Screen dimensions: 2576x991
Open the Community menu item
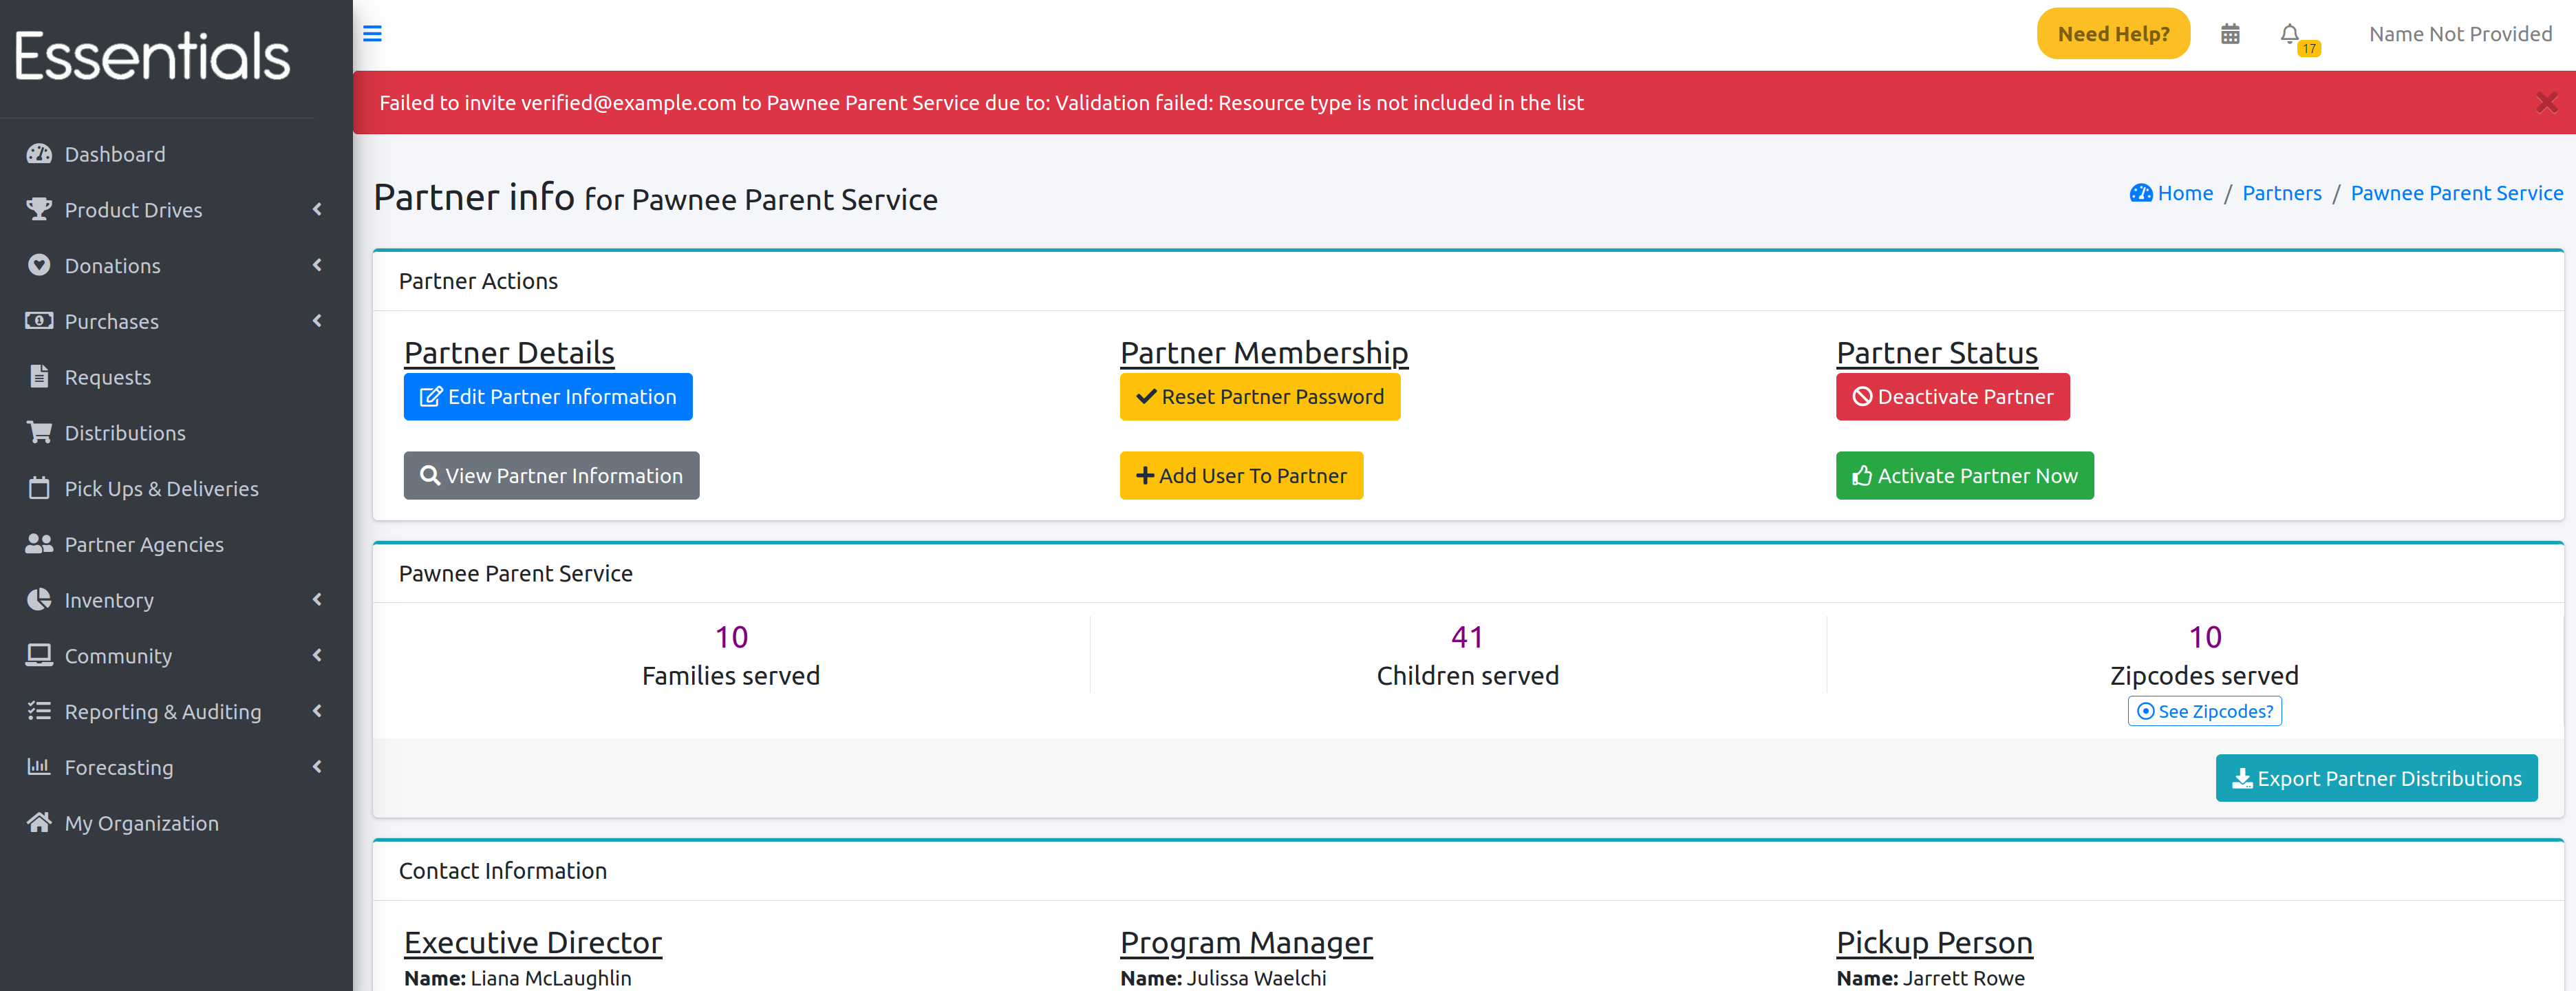coord(118,656)
